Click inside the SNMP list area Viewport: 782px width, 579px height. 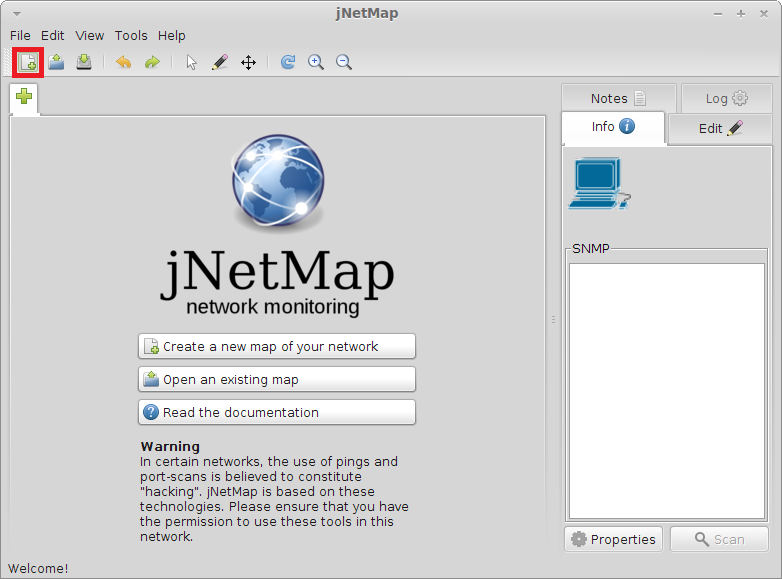click(667, 391)
